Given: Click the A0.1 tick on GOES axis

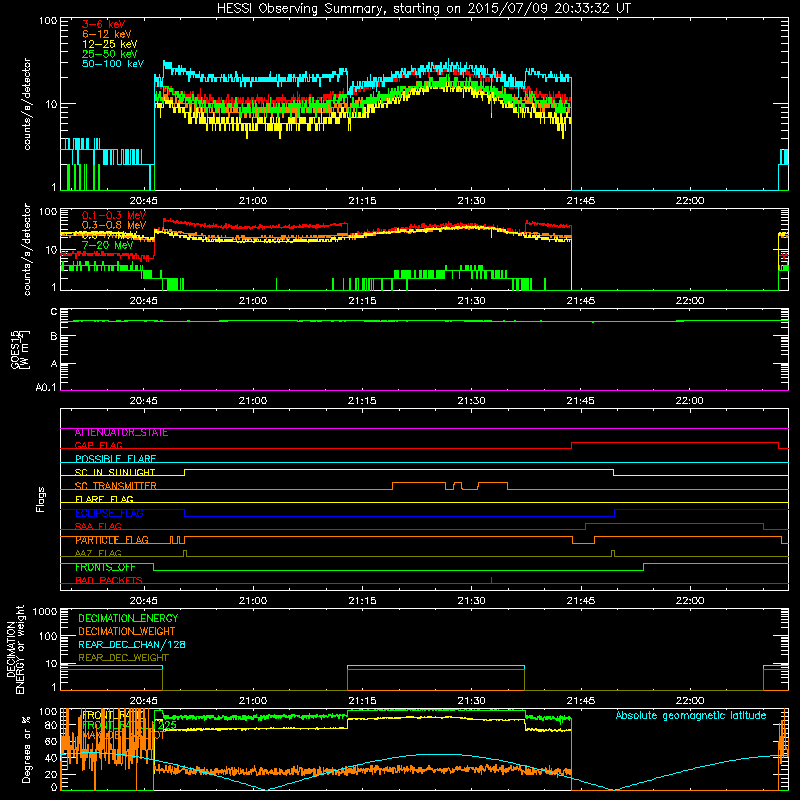Looking at the screenshot, I should [46, 388].
